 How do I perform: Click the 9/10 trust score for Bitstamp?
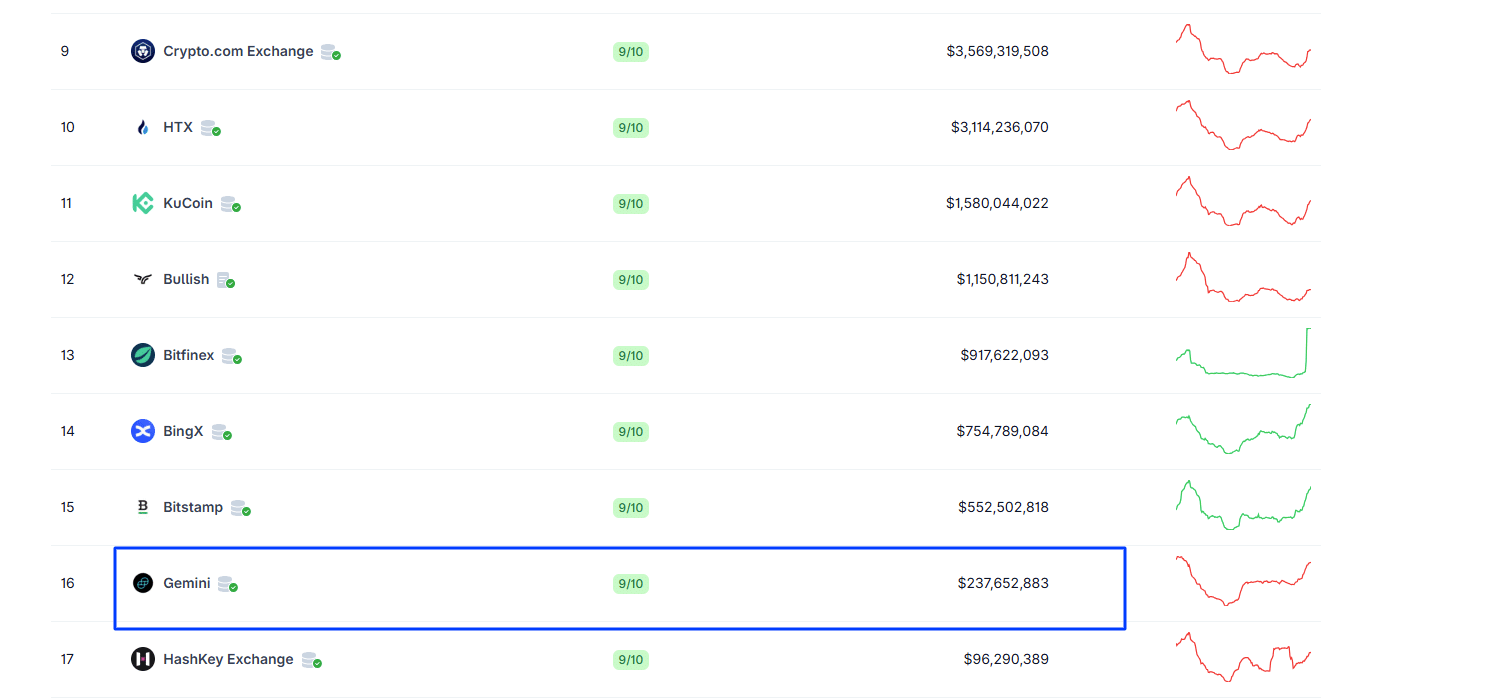pyautogui.click(x=631, y=507)
